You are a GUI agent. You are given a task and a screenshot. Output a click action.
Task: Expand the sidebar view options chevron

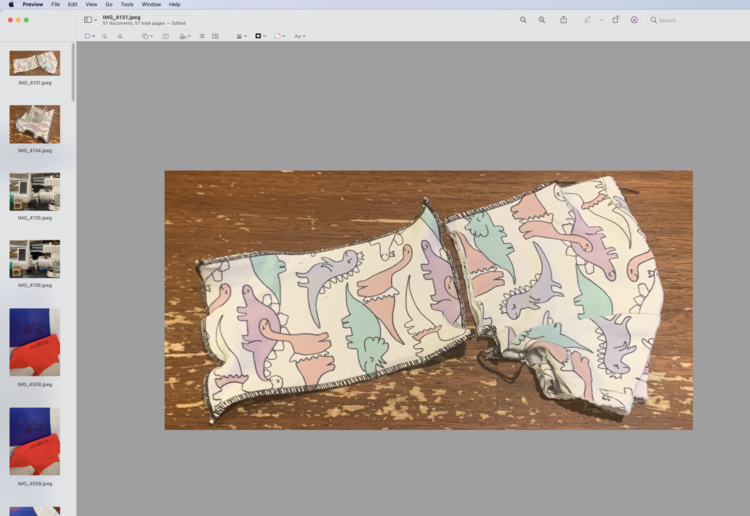96,20
